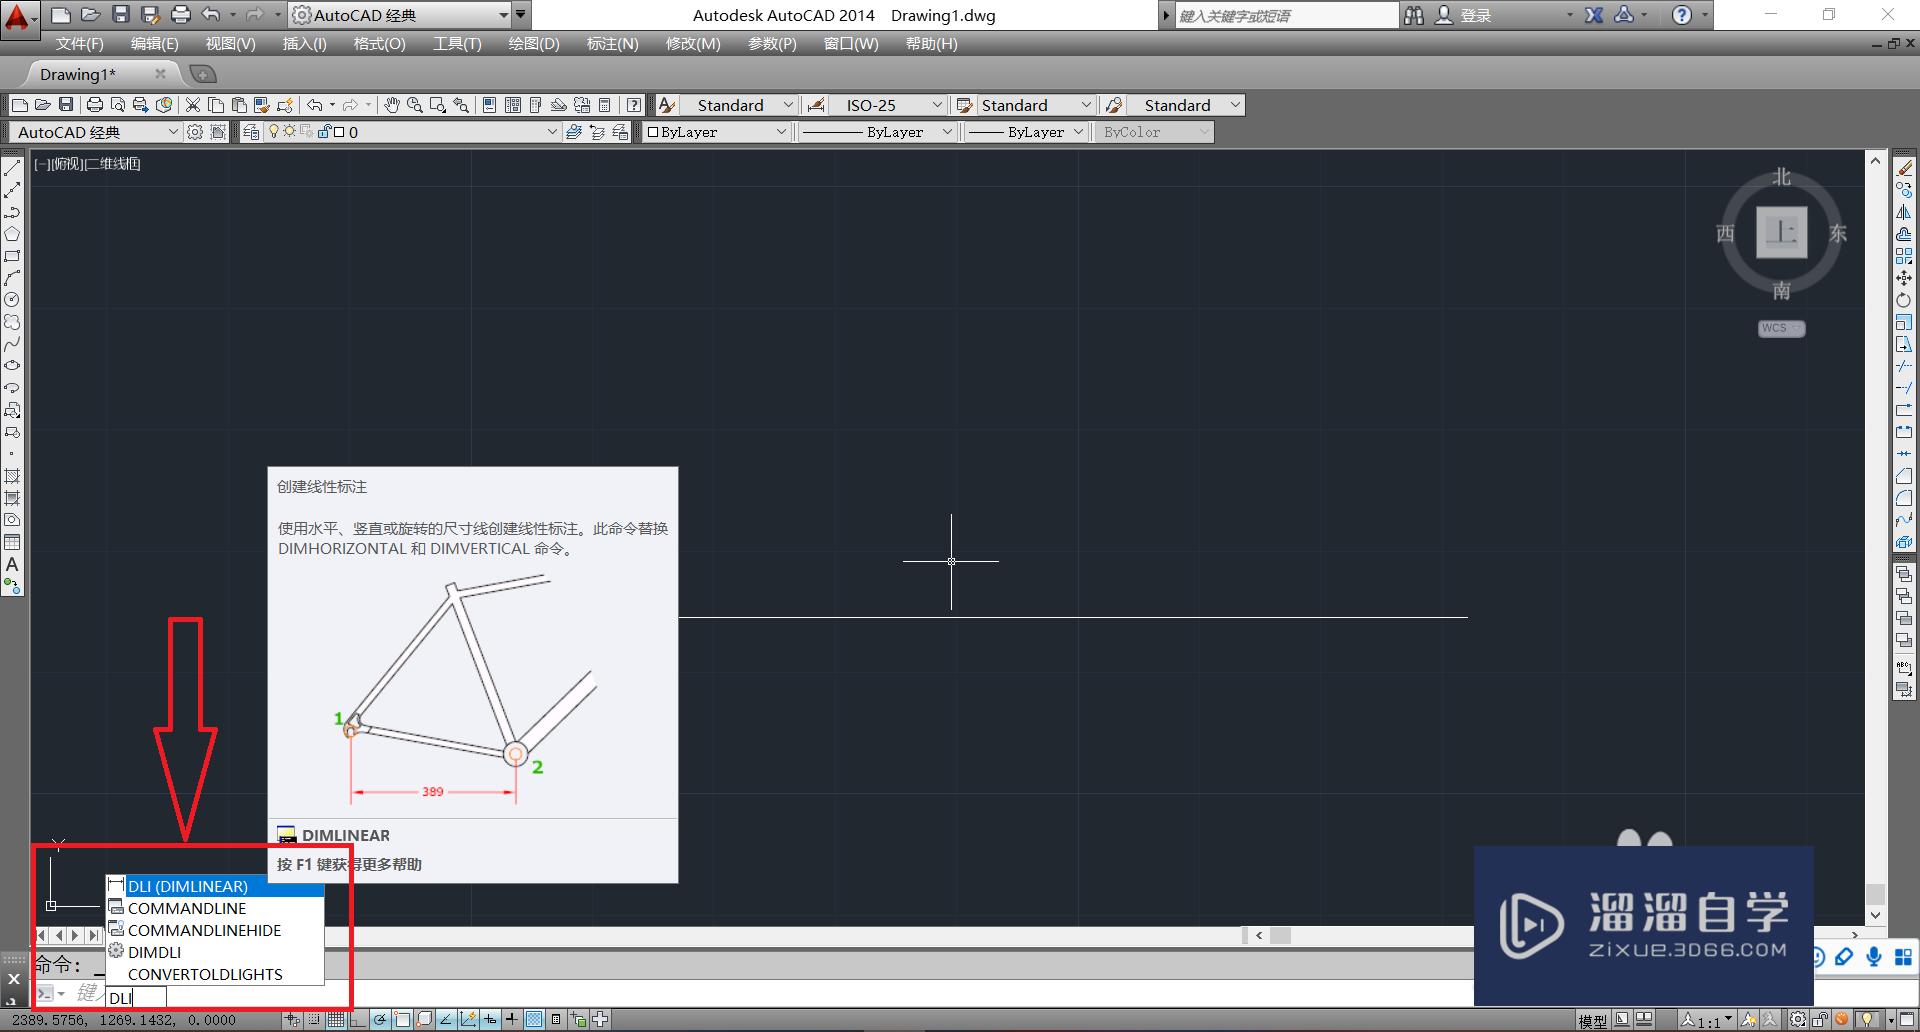Viewport: 1920px width, 1032px height.
Task: Open the 绘图(D) menu
Action: (x=534, y=44)
